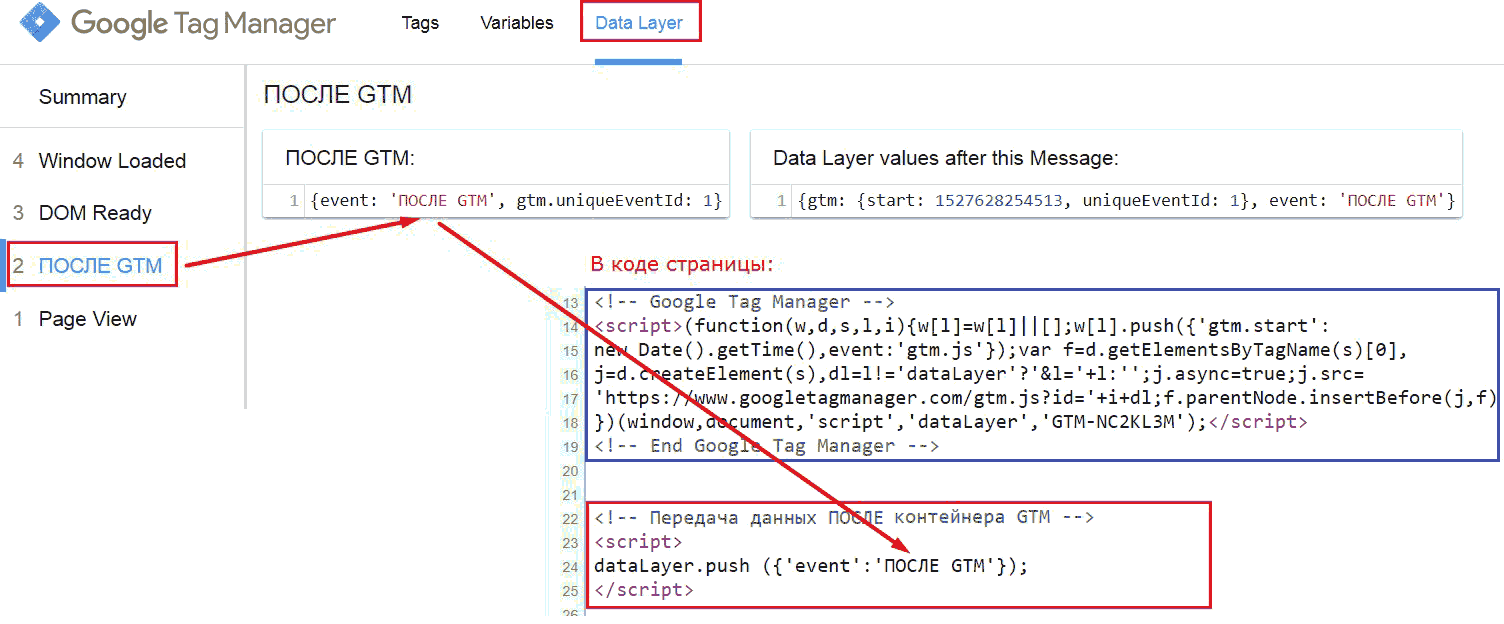This screenshot has height=624, width=1504.
Task: Select the Window Loaded event
Action: pos(112,161)
